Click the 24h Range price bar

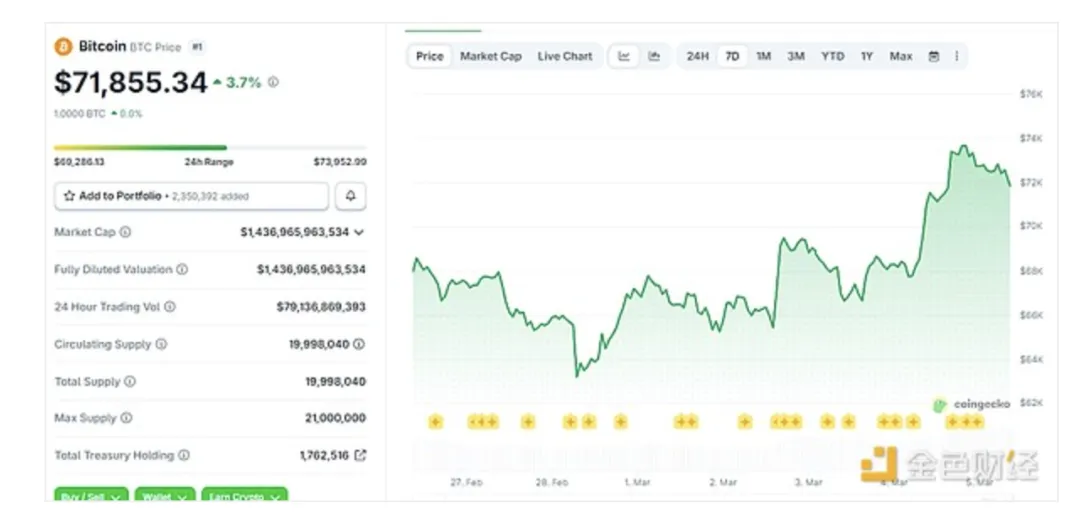click(x=210, y=148)
